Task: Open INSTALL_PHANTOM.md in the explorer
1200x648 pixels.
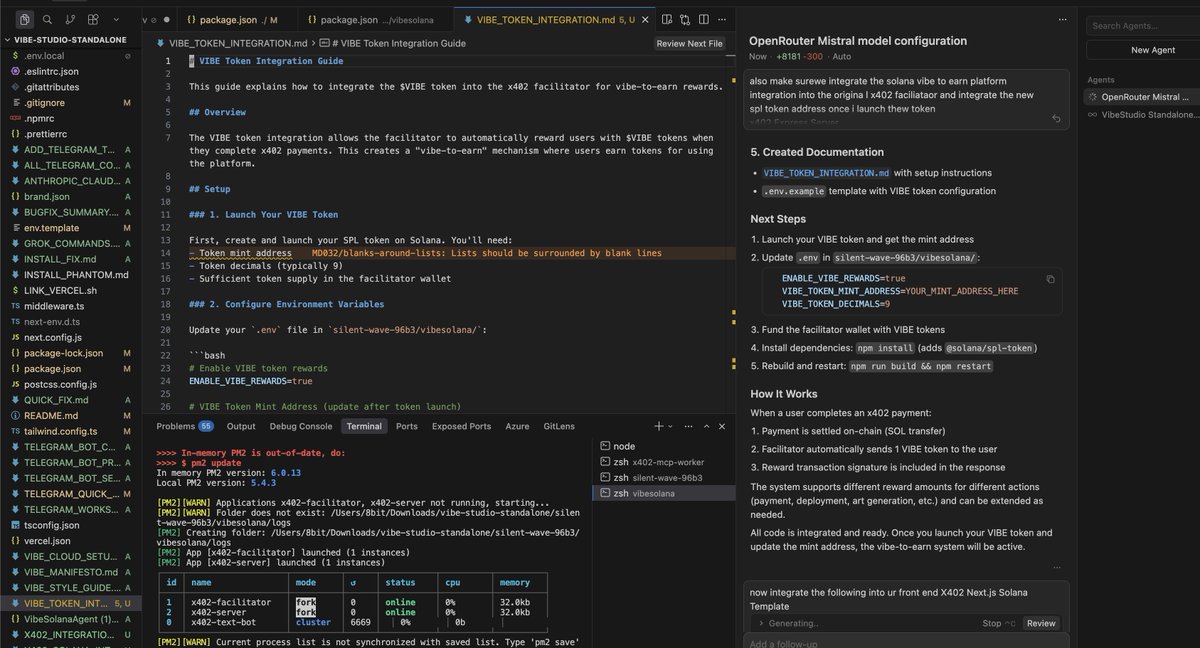Action: [76, 275]
